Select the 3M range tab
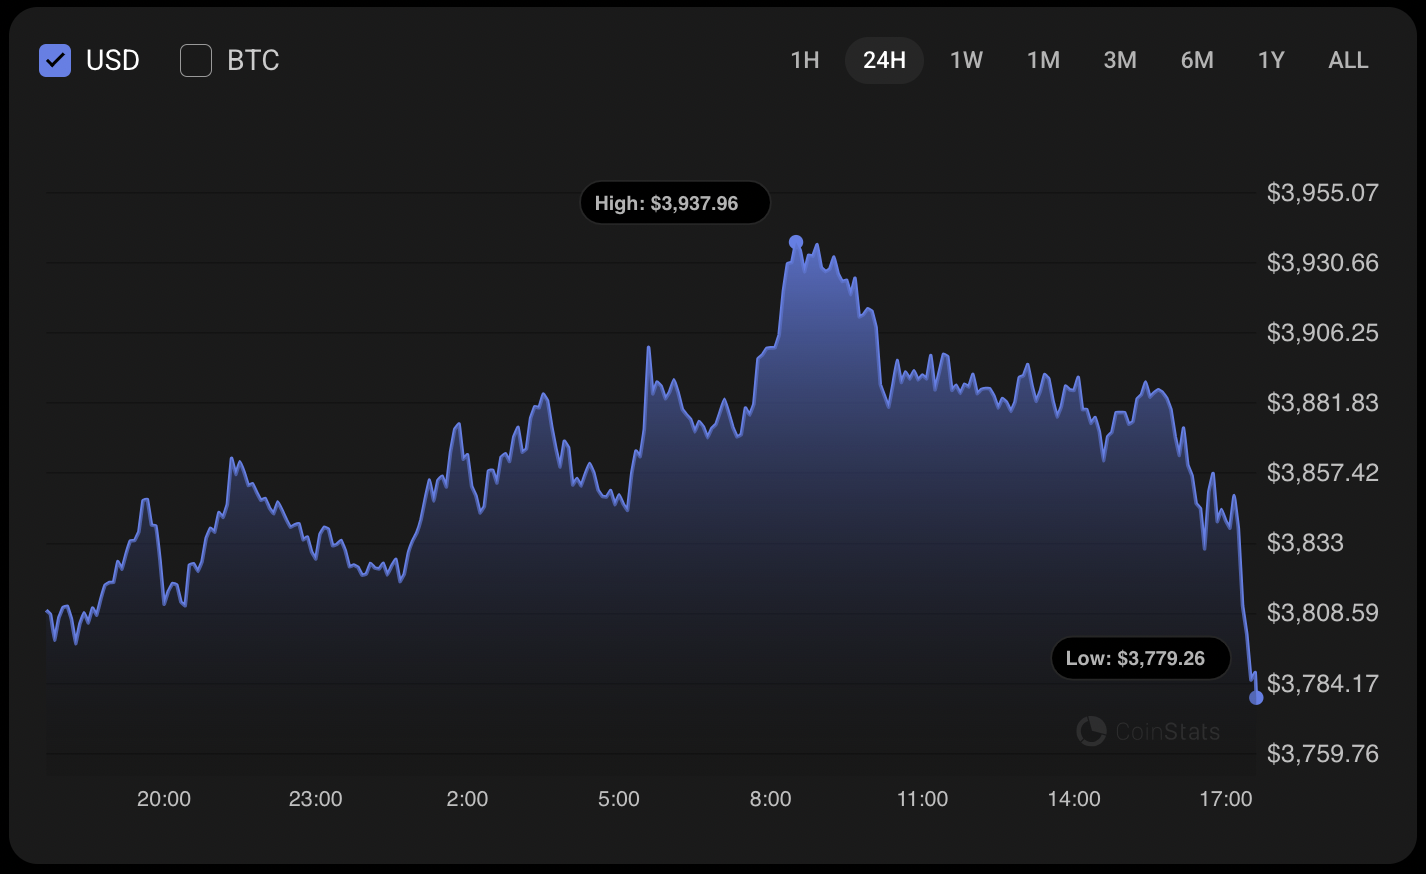 [1120, 60]
